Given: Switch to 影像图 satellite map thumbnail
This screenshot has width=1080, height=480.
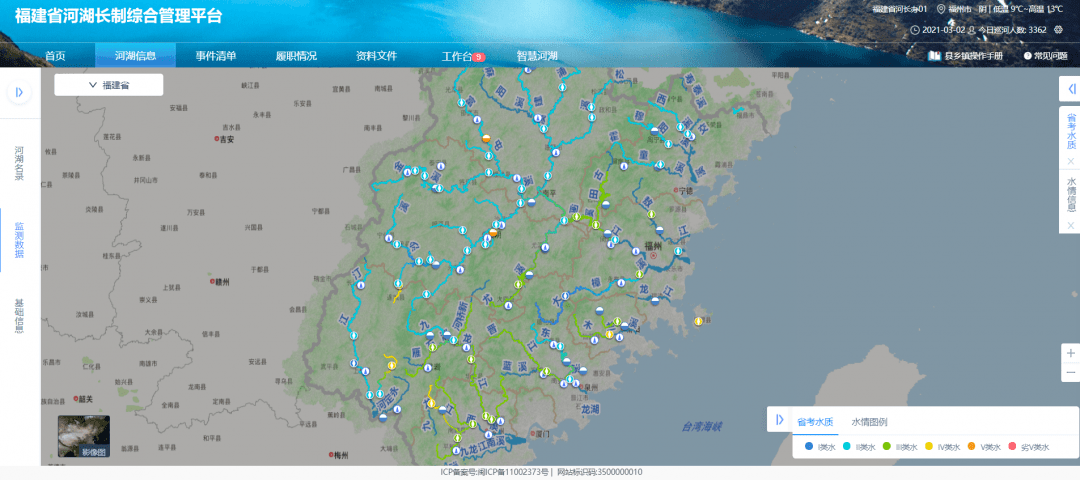Looking at the screenshot, I should [x=83, y=436].
